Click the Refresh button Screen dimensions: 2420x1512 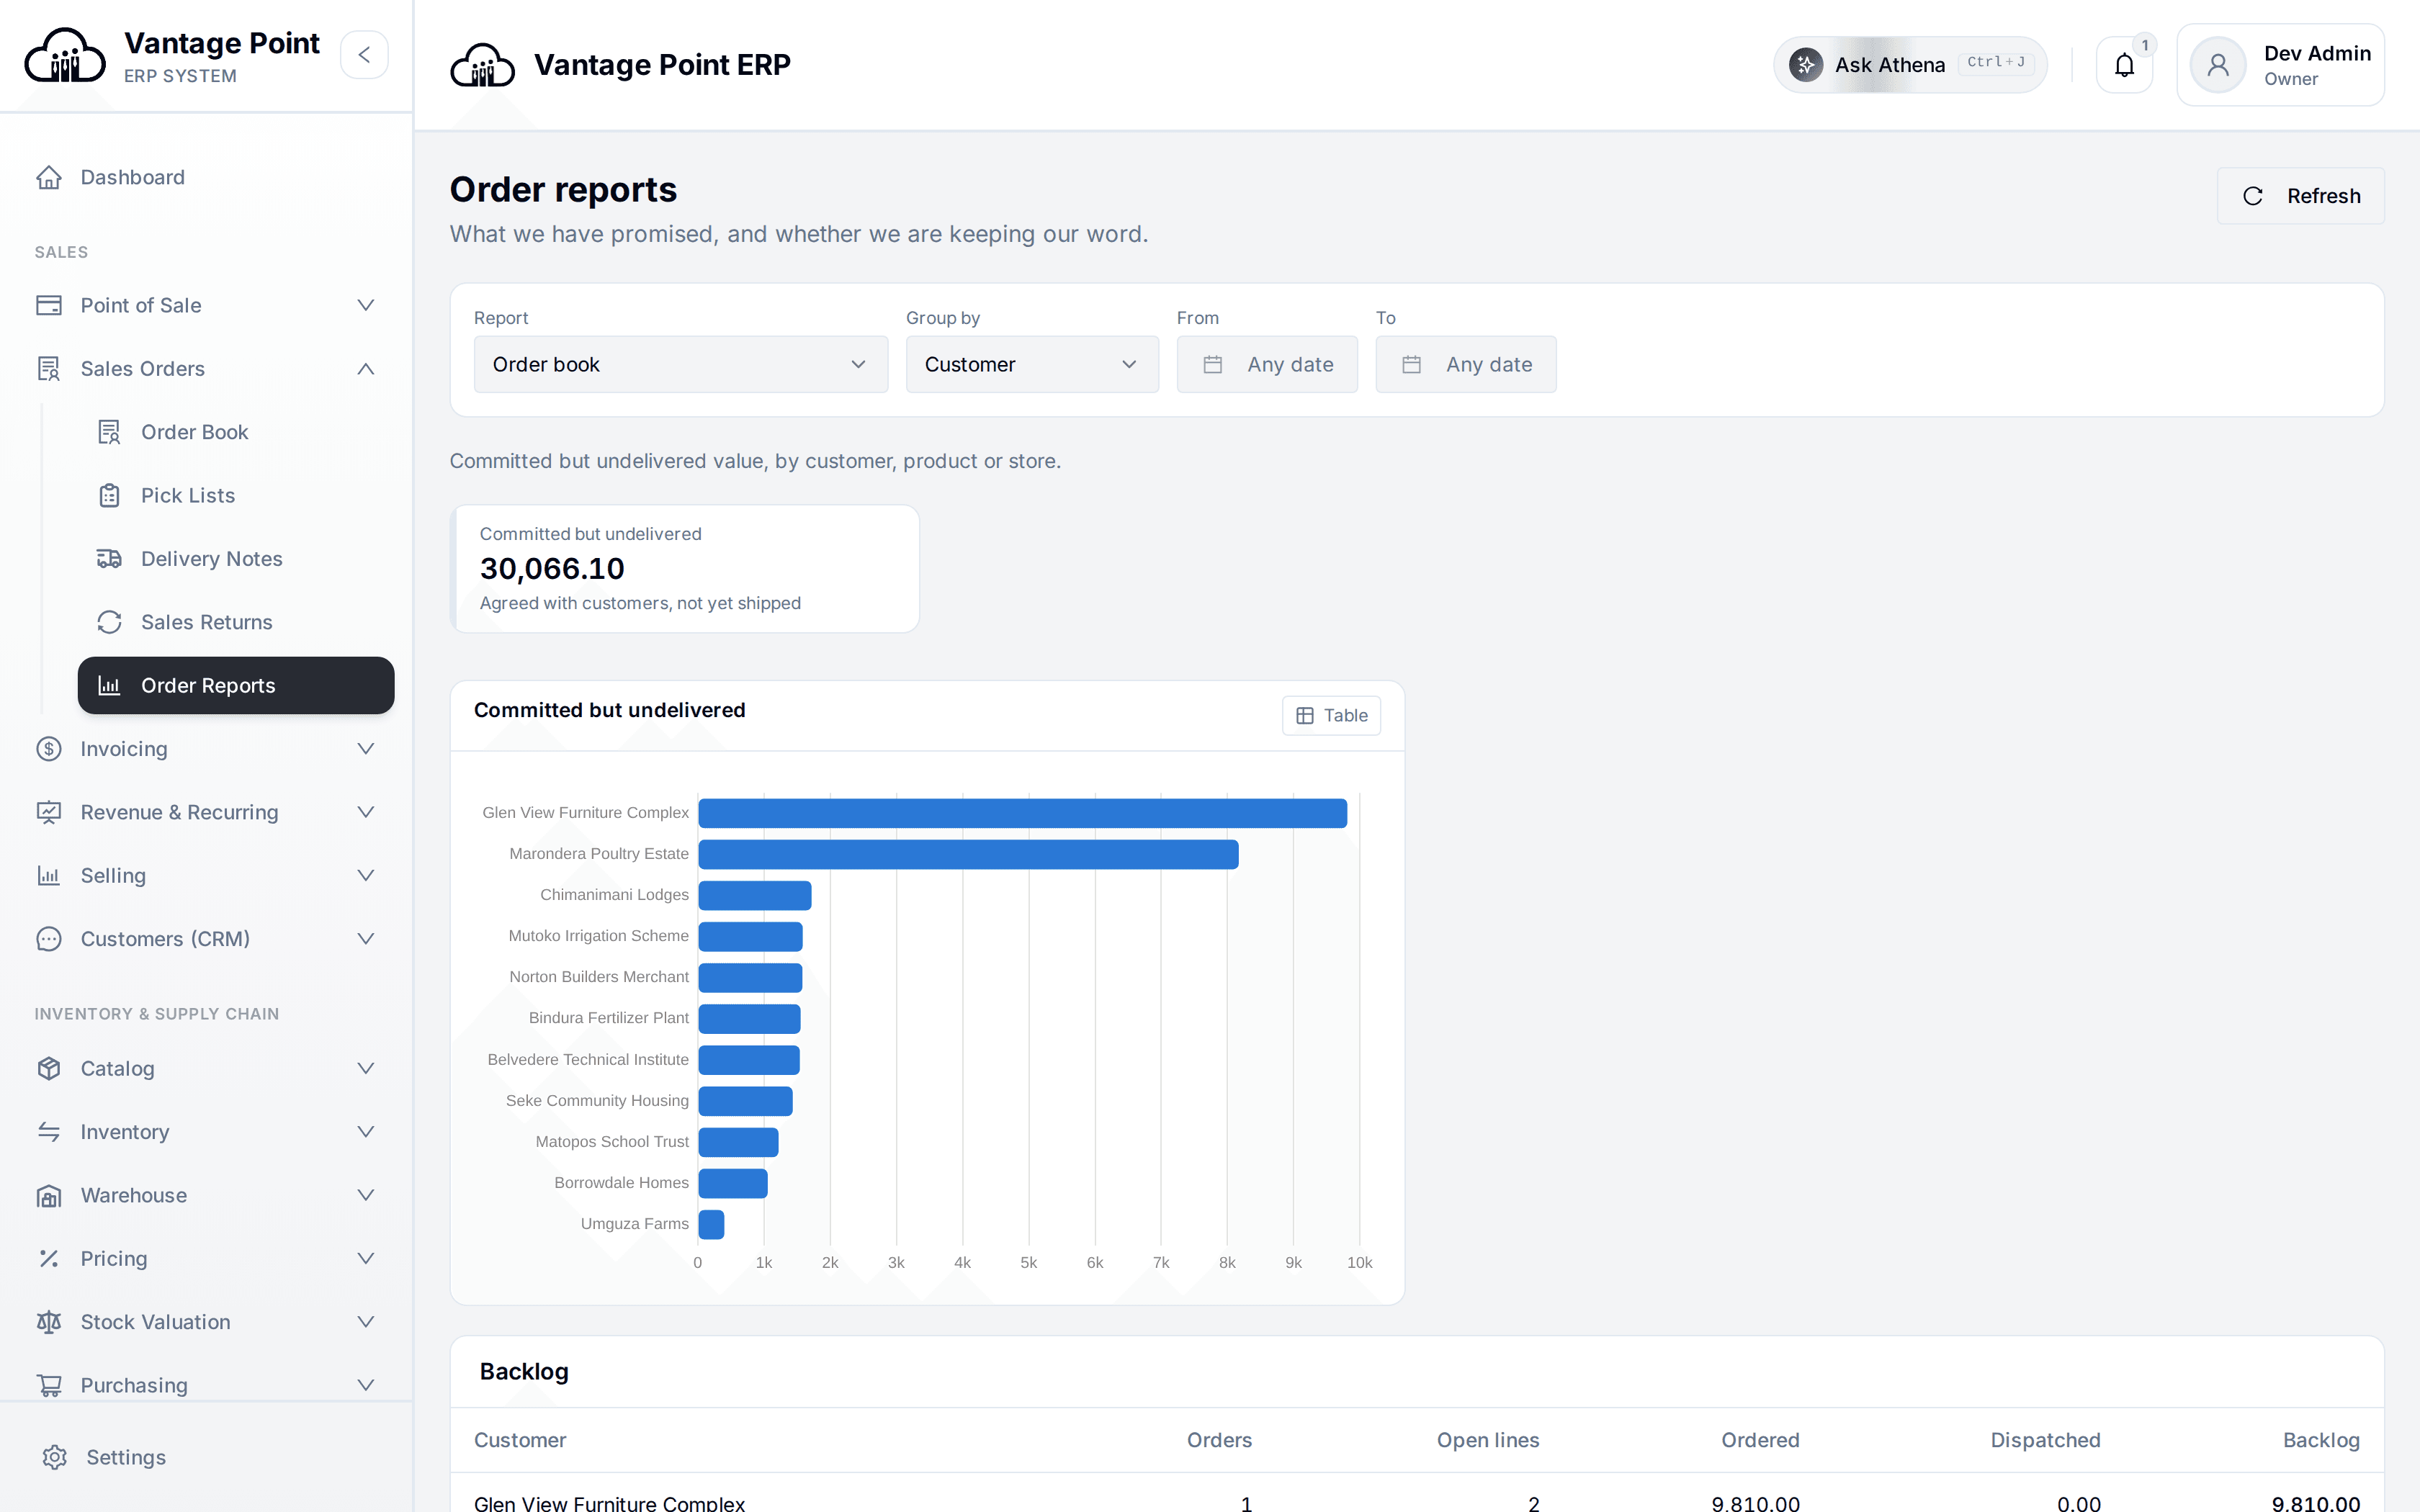(x=2300, y=196)
